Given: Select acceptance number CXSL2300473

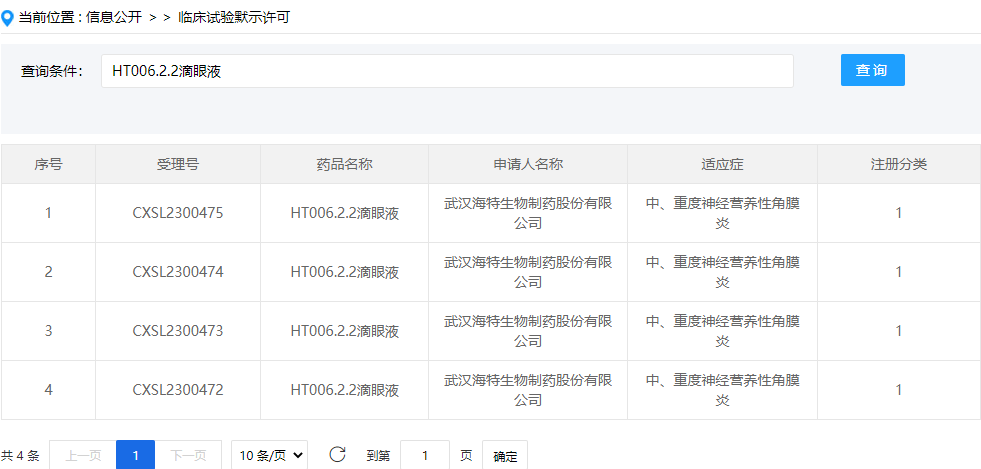Looking at the screenshot, I should (178, 331).
